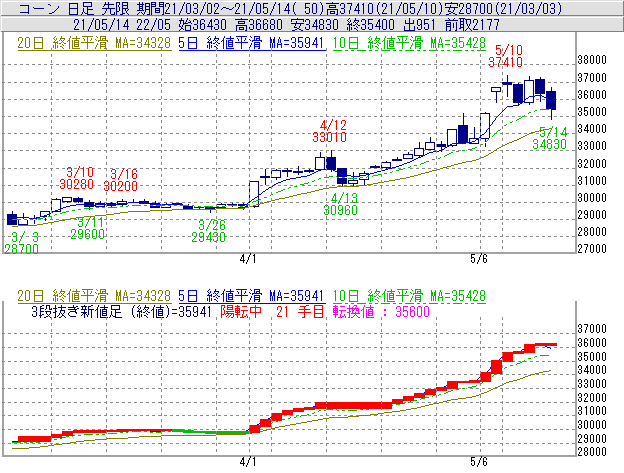Click the 3/16 30200 peak annotation
Viewport: 624px width, 473px height.
point(121,180)
